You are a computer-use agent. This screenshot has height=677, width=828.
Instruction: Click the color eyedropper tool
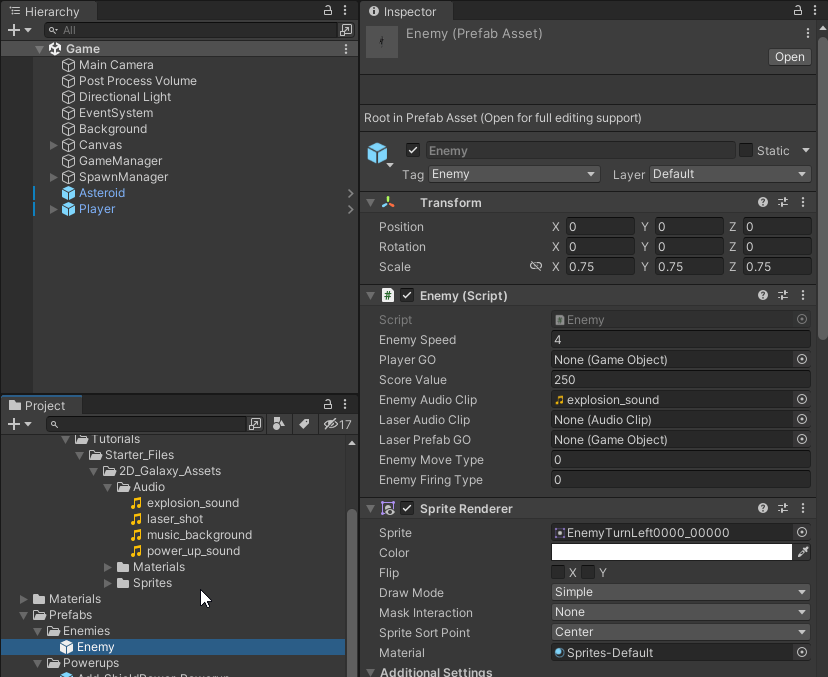click(803, 552)
